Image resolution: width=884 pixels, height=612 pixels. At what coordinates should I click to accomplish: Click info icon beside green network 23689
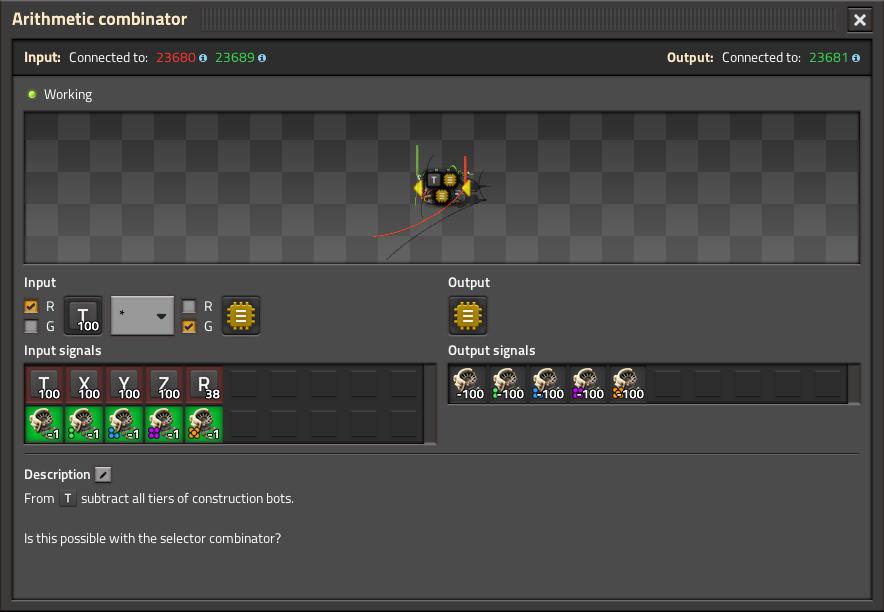pos(262,58)
